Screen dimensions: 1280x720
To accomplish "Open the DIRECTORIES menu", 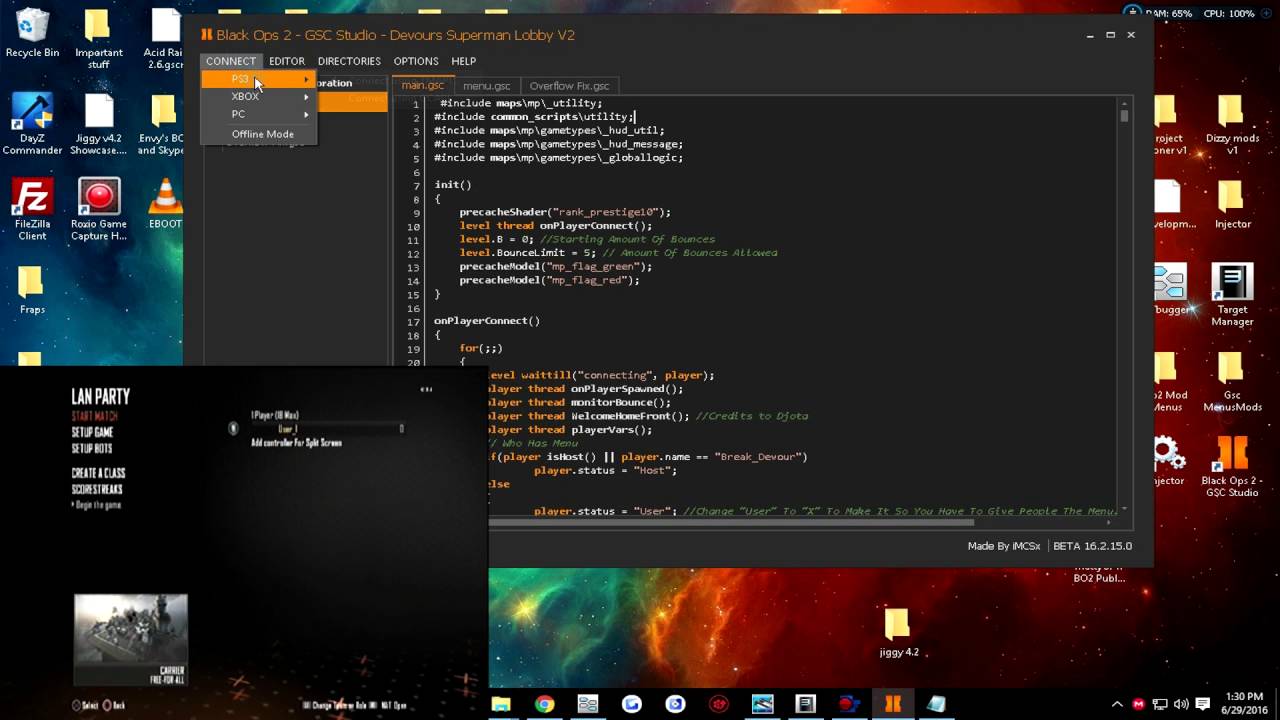I will click(349, 61).
